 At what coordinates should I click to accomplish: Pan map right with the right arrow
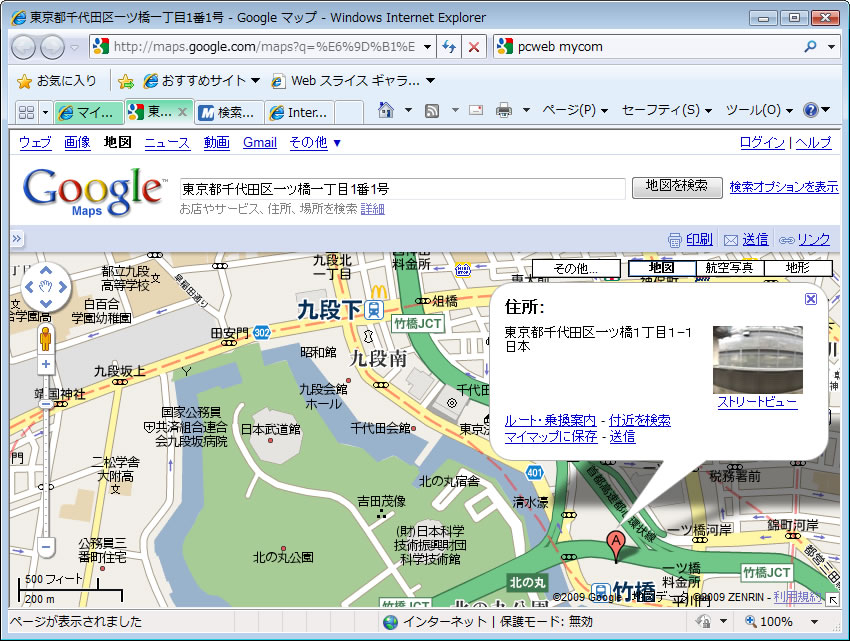[63, 287]
